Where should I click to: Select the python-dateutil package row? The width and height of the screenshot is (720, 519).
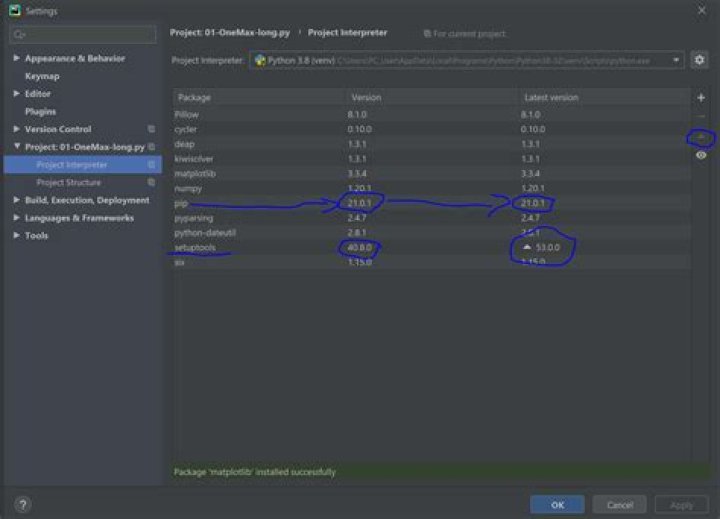tap(432, 232)
